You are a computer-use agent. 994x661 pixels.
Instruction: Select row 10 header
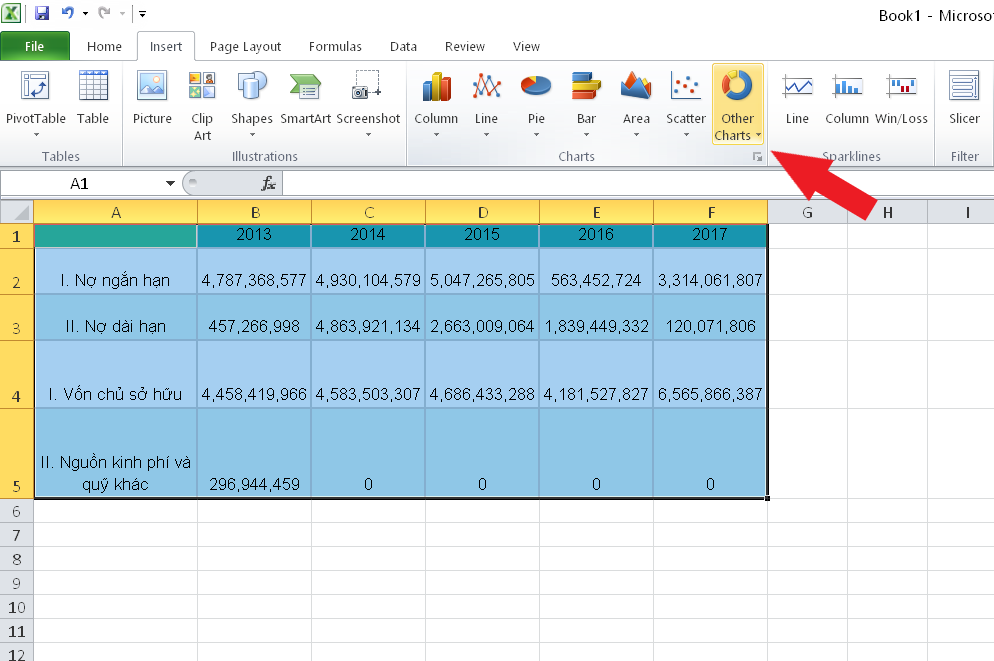(16, 607)
